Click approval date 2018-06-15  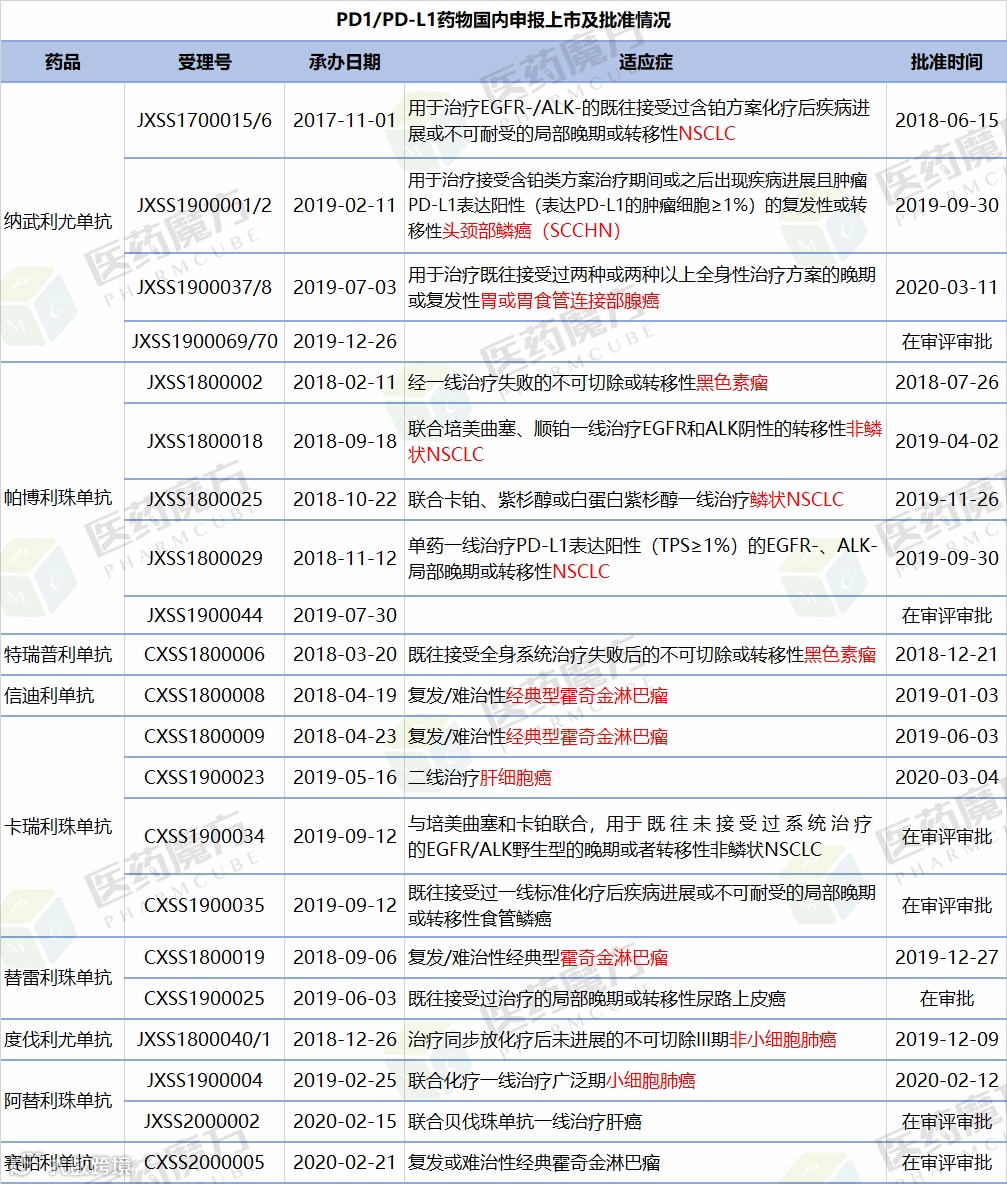(947, 120)
